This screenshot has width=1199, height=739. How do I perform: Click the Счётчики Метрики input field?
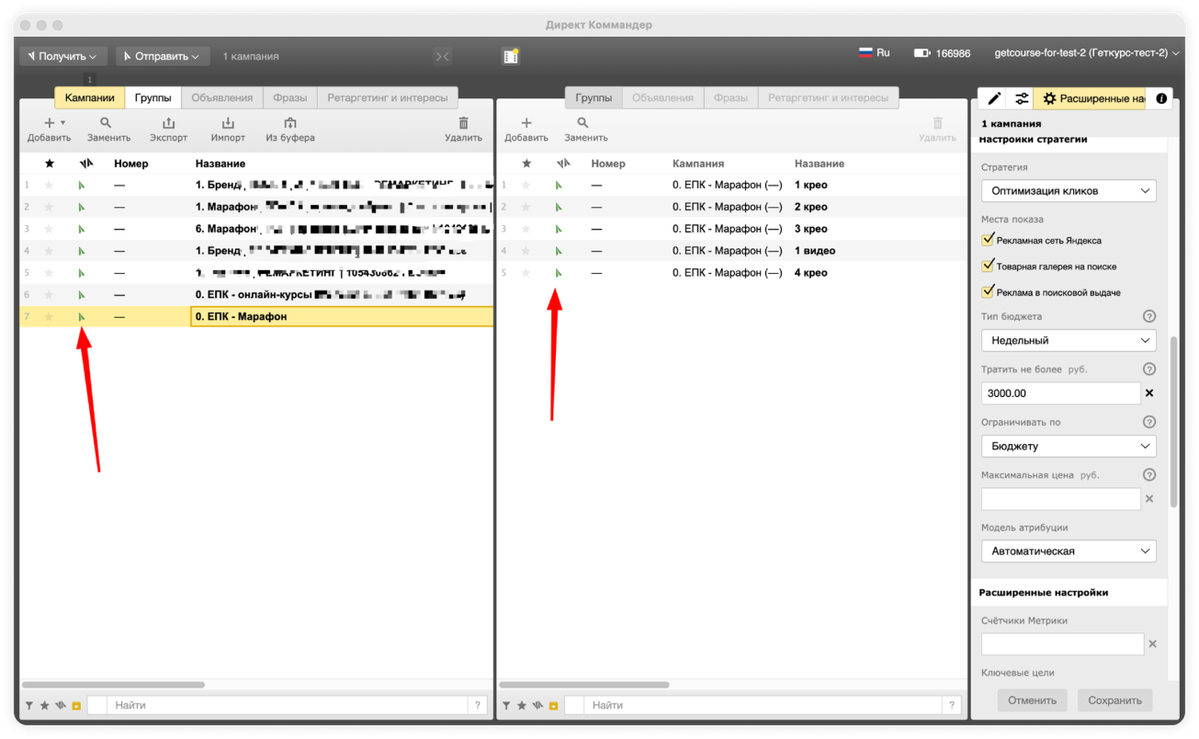tap(1062, 644)
